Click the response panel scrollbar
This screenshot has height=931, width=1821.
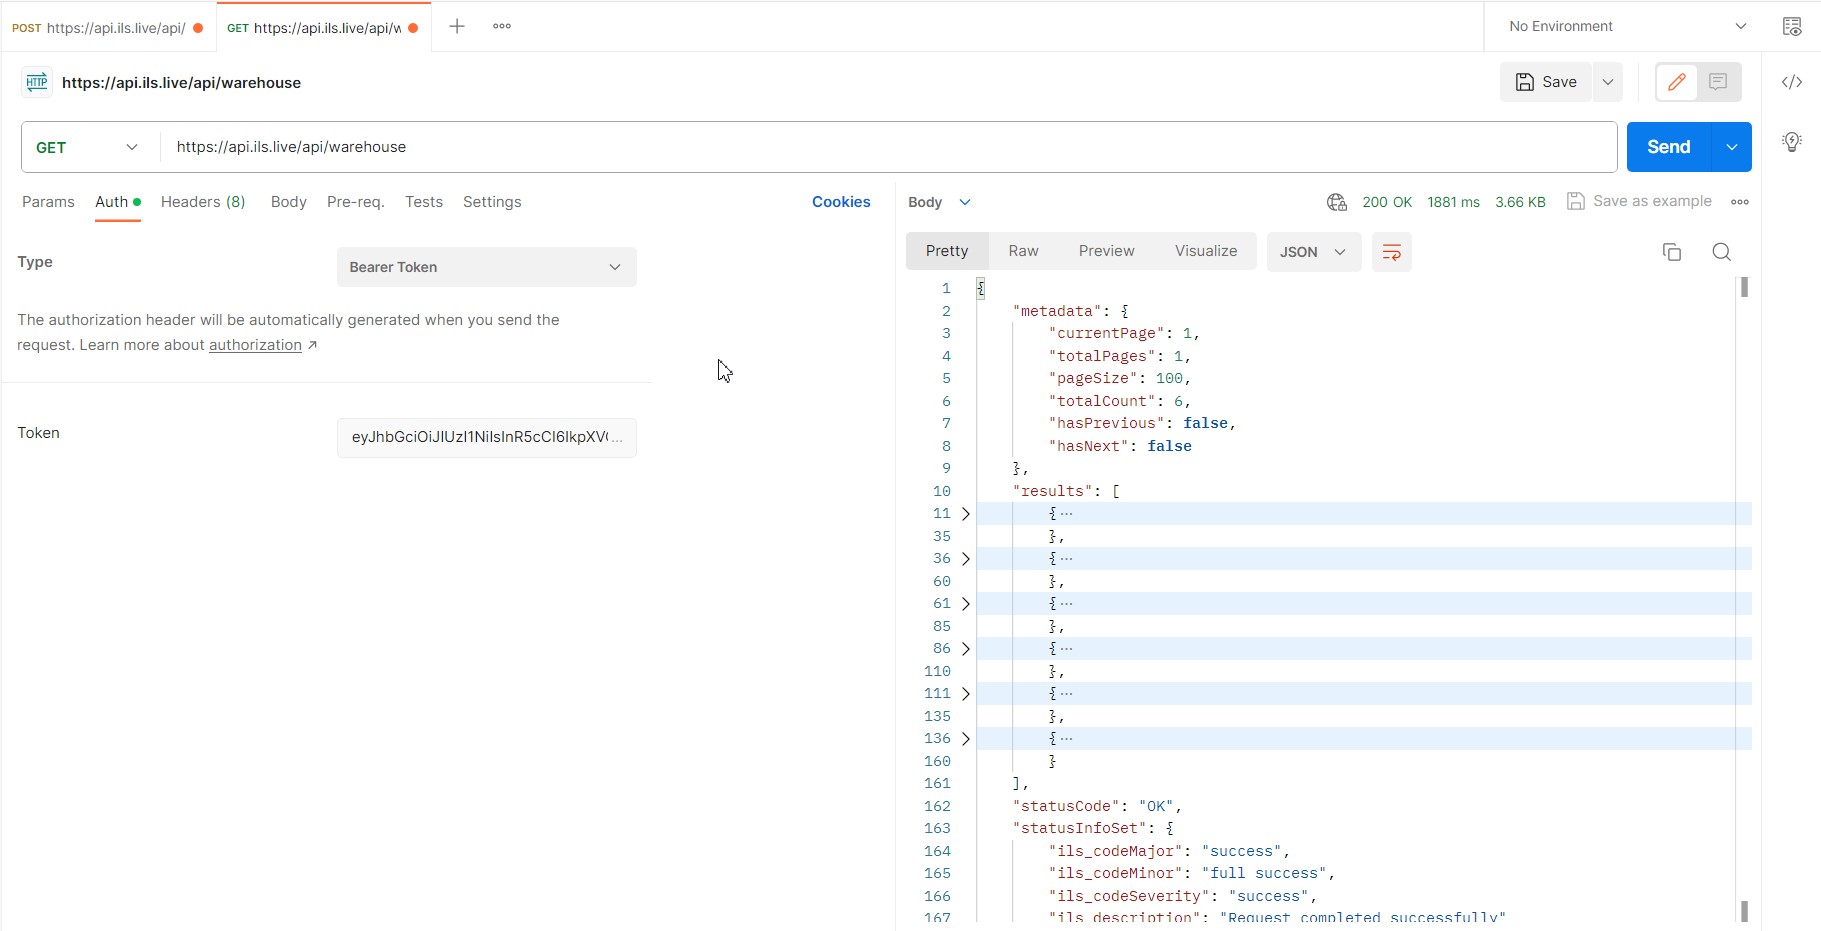point(1744,288)
